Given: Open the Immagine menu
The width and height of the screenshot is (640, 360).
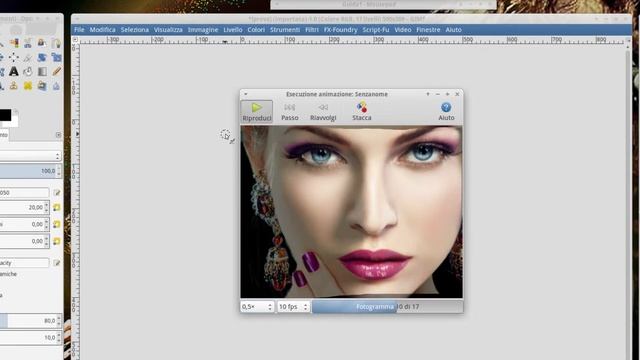Looking at the screenshot, I should [x=203, y=30].
